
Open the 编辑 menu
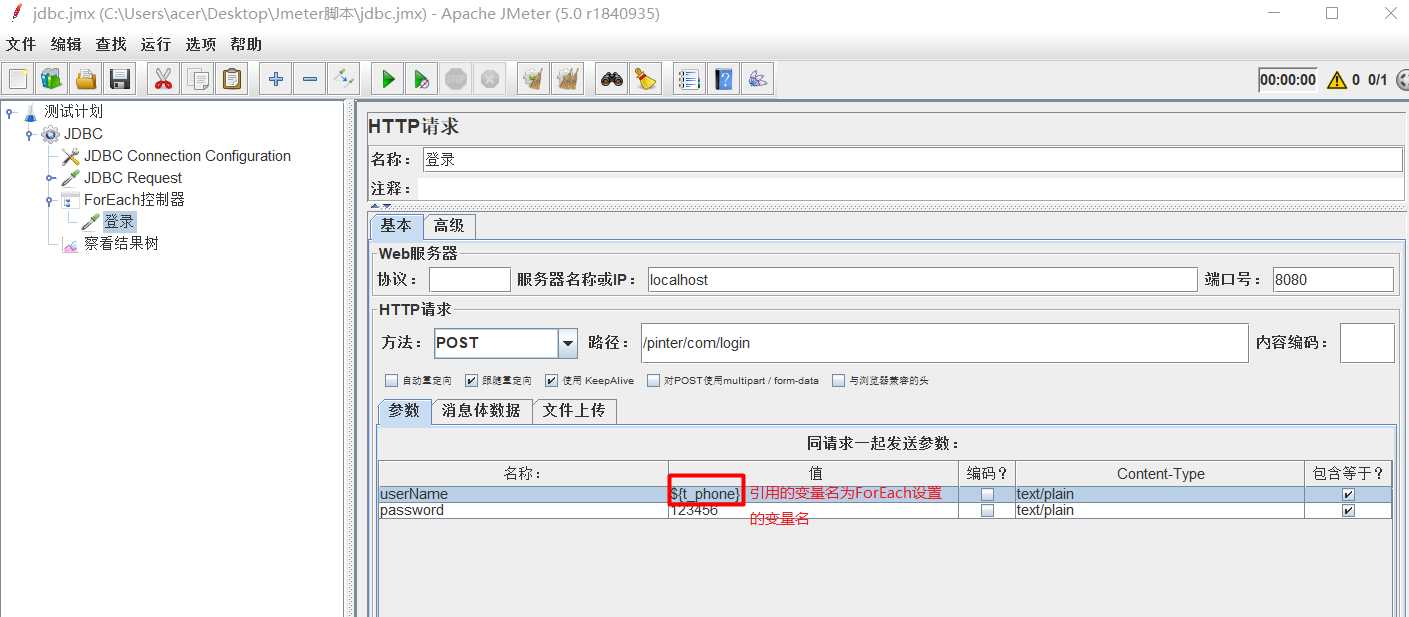pyautogui.click(x=66, y=44)
